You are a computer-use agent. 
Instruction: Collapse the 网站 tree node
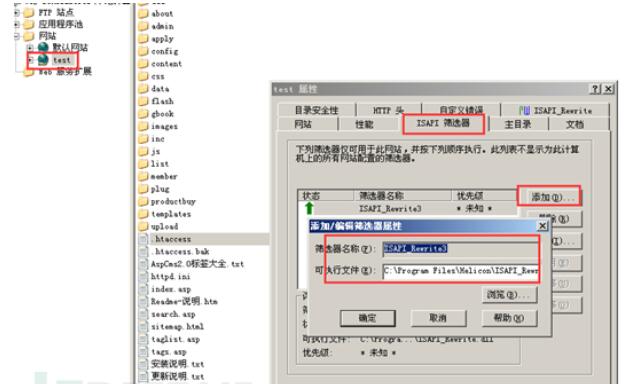[x=16, y=36]
